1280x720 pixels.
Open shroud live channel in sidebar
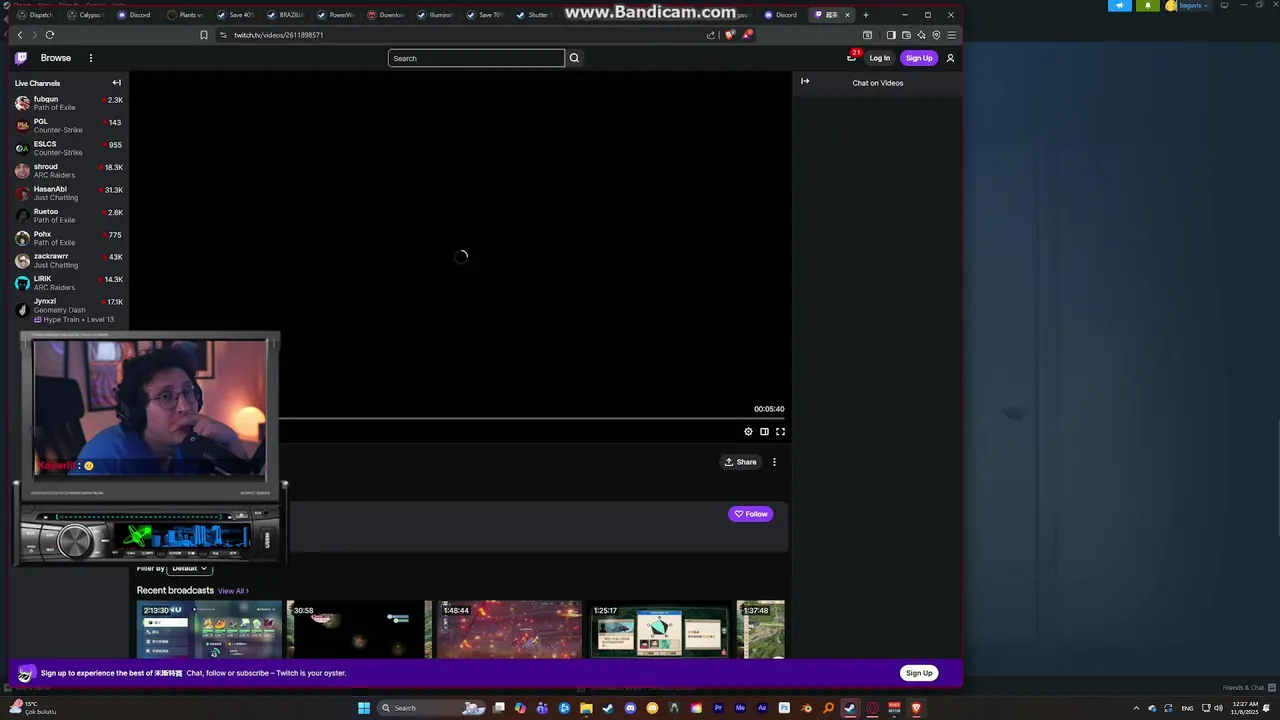point(69,171)
